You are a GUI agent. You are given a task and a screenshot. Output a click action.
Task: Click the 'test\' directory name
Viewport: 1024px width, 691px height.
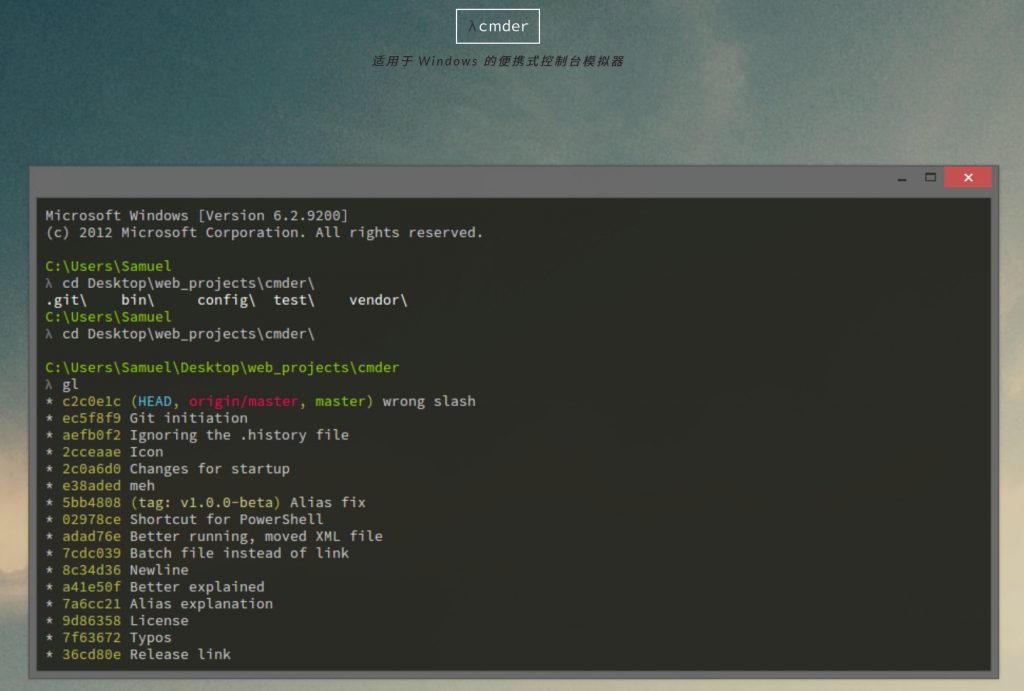pyautogui.click(x=294, y=300)
